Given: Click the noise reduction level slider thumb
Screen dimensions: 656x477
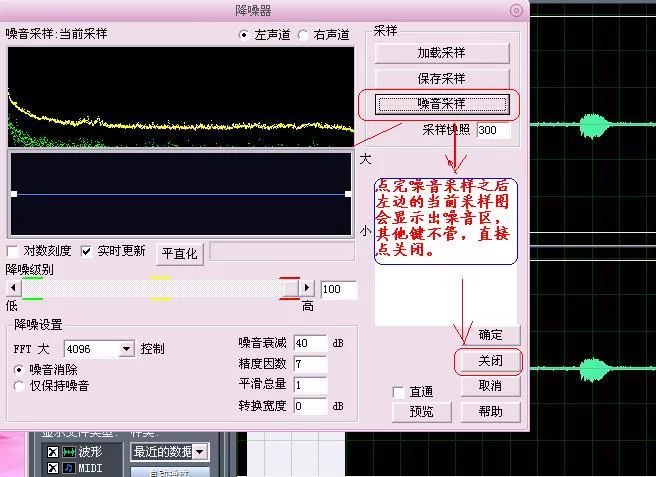Looking at the screenshot, I should 290,288.
